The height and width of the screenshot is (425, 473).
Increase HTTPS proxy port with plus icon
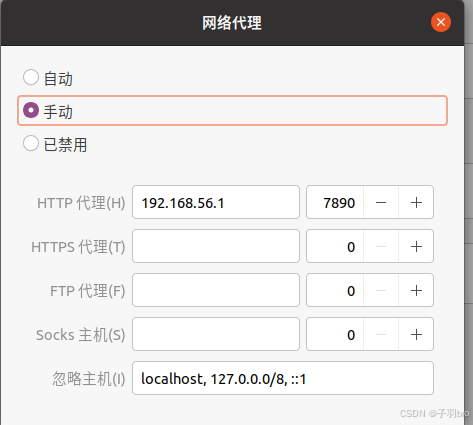pyautogui.click(x=416, y=246)
